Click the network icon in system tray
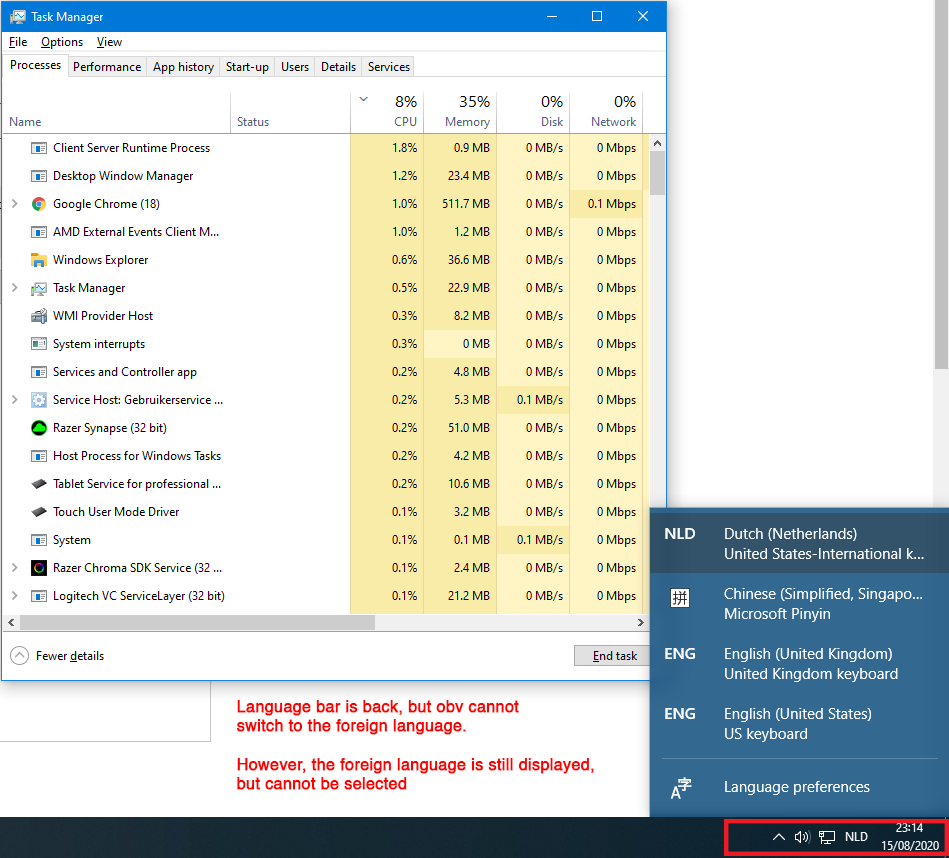Image resolution: width=949 pixels, height=858 pixels. coord(827,837)
